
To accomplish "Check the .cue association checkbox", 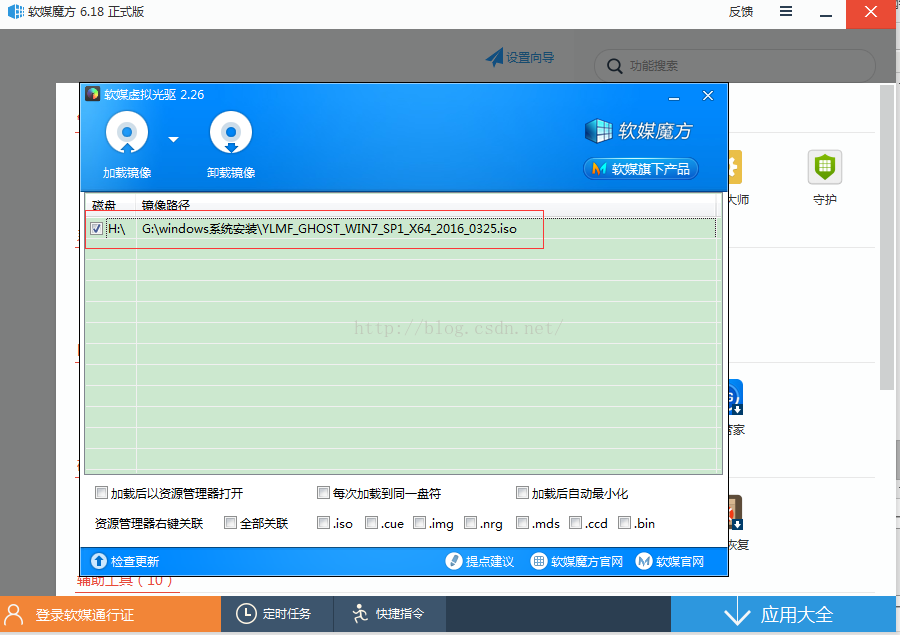I will (x=372, y=522).
